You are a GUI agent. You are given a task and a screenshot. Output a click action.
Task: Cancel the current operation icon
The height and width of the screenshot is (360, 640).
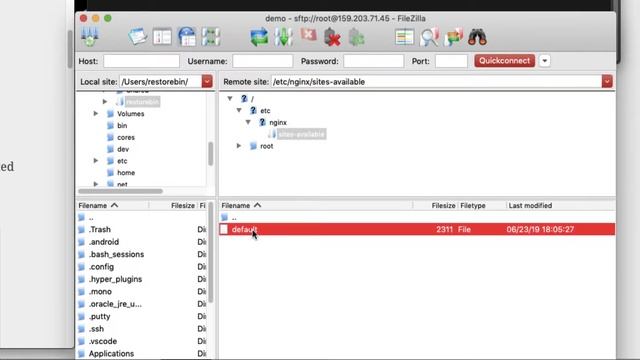(308, 36)
